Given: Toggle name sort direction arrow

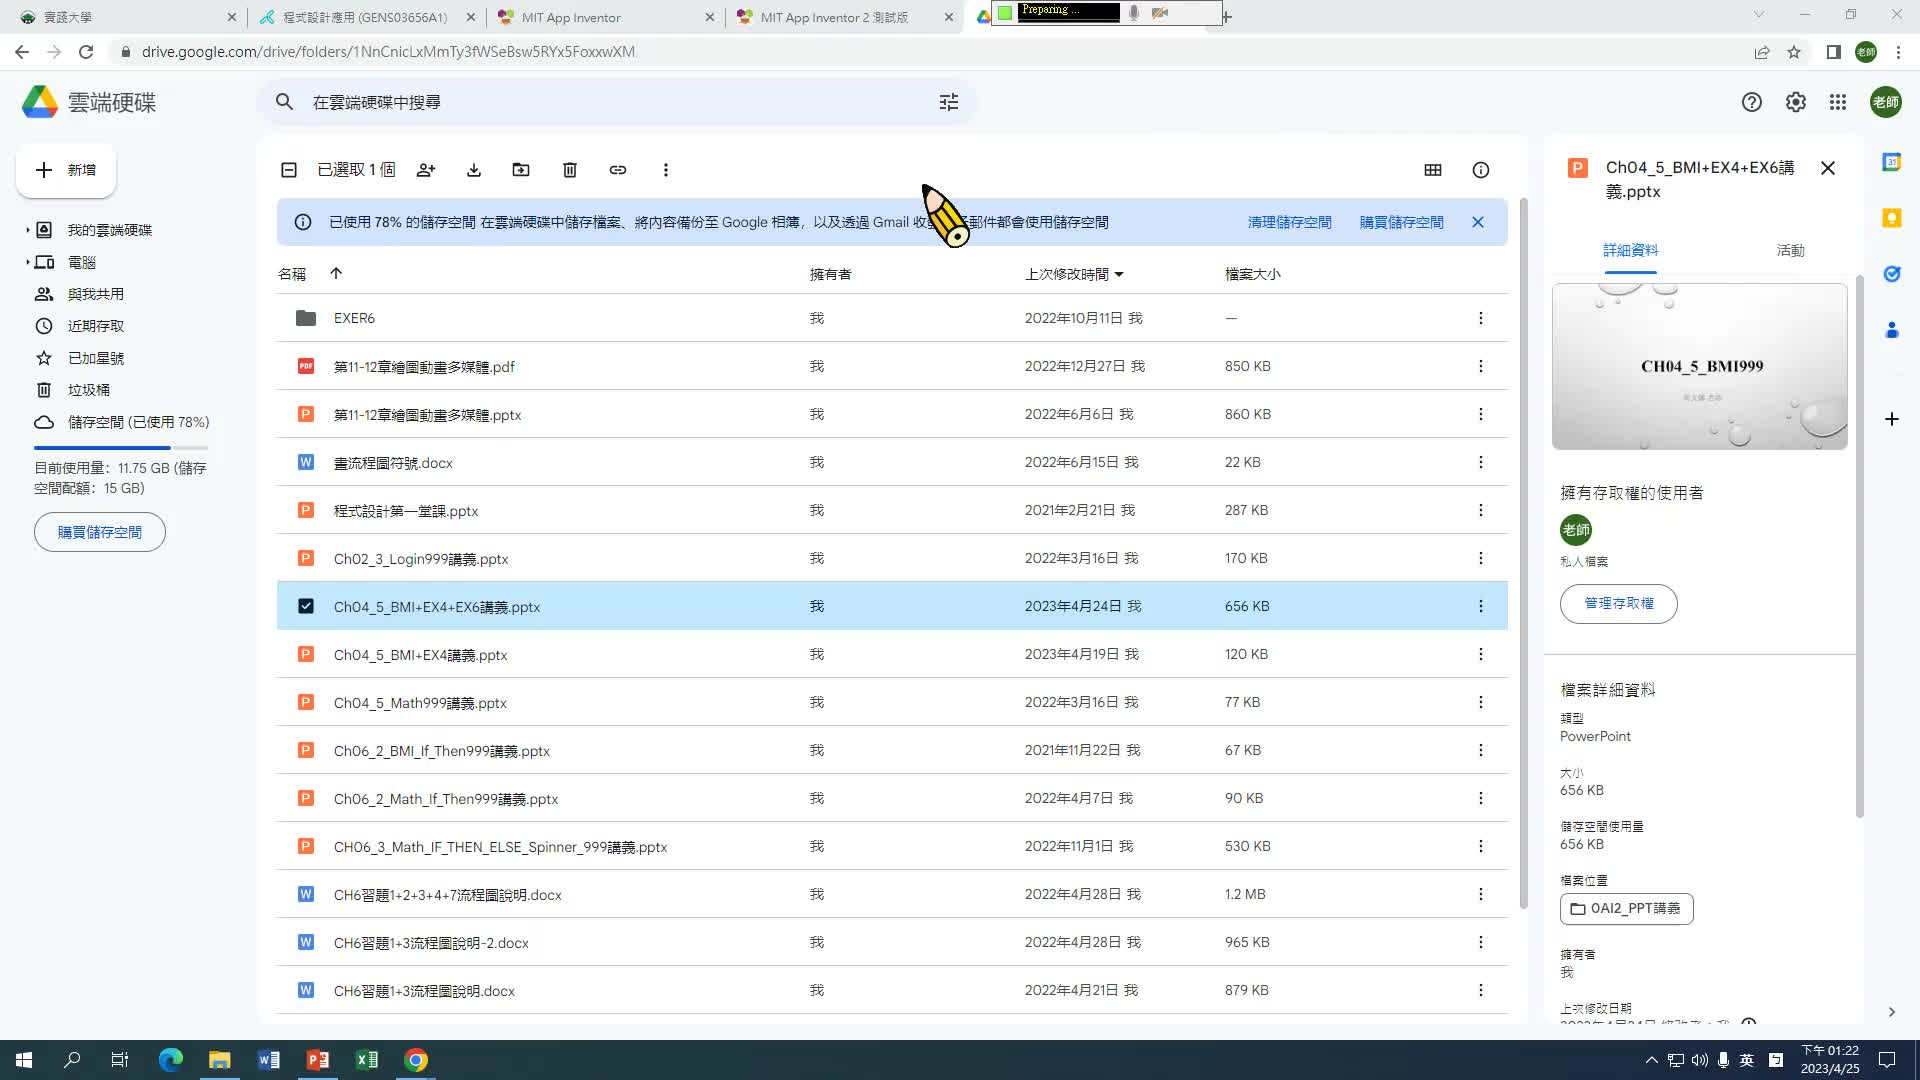Looking at the screenshot, I should click(336, 273).
